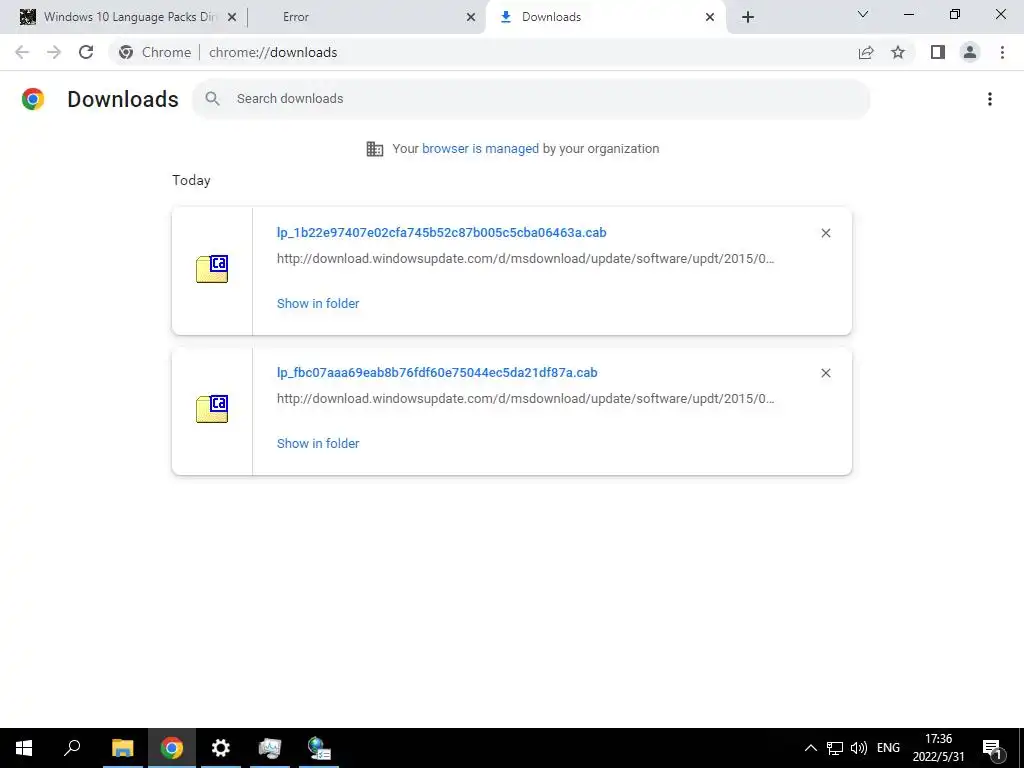Viewport: 1024px width, 768px height.
Task: Click ENG input language indicator
Action: click(x=888, y=748)
